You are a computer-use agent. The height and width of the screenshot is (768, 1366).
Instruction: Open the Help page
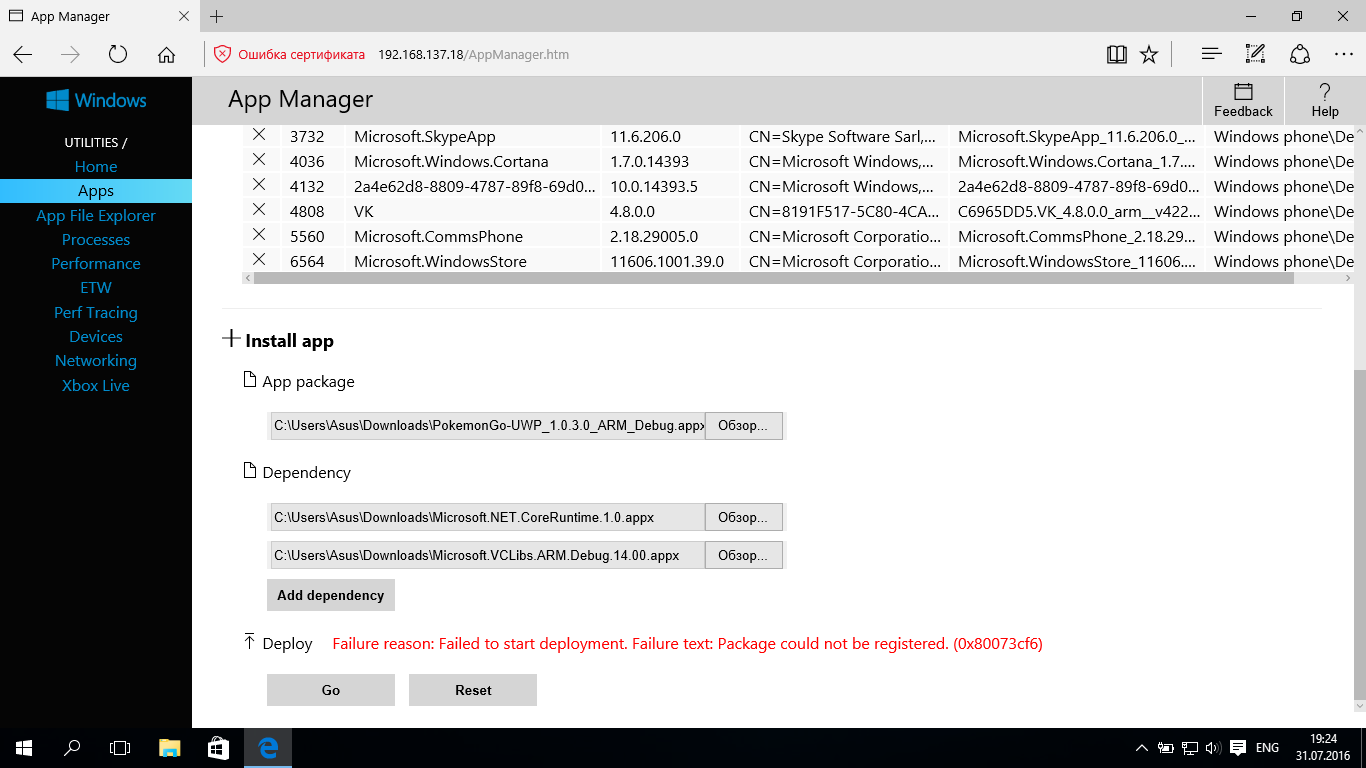[x=1325, y=101]
